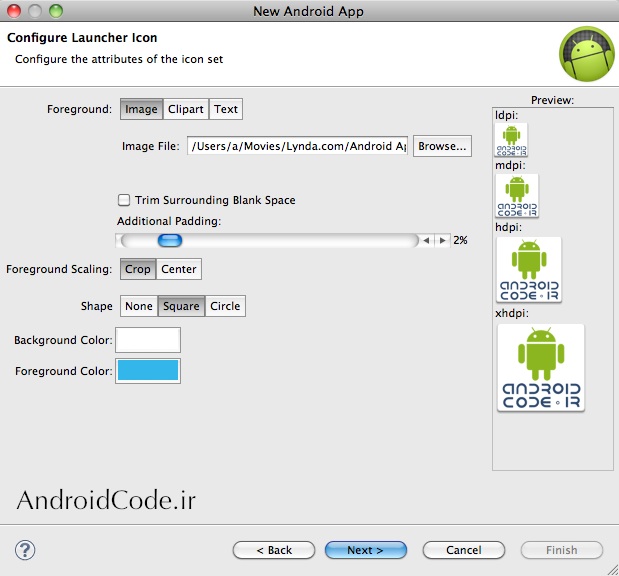The height and width of the screenshot is (576, 619).
Task: Choose Crop foreground scaling
Action: [x=138, y=269]
